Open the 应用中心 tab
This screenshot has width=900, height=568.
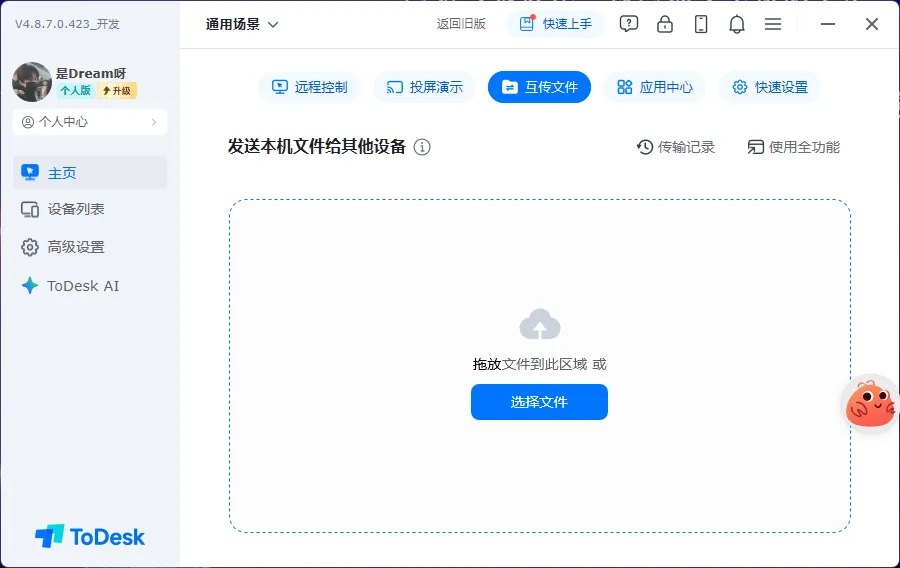click(x=654, y=87)
